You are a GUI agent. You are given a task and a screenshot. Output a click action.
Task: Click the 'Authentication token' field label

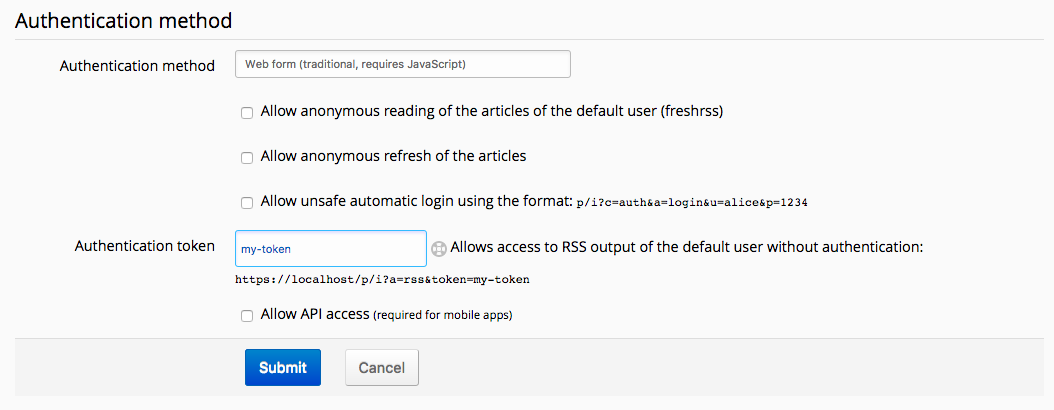click(x=144, y=246)
